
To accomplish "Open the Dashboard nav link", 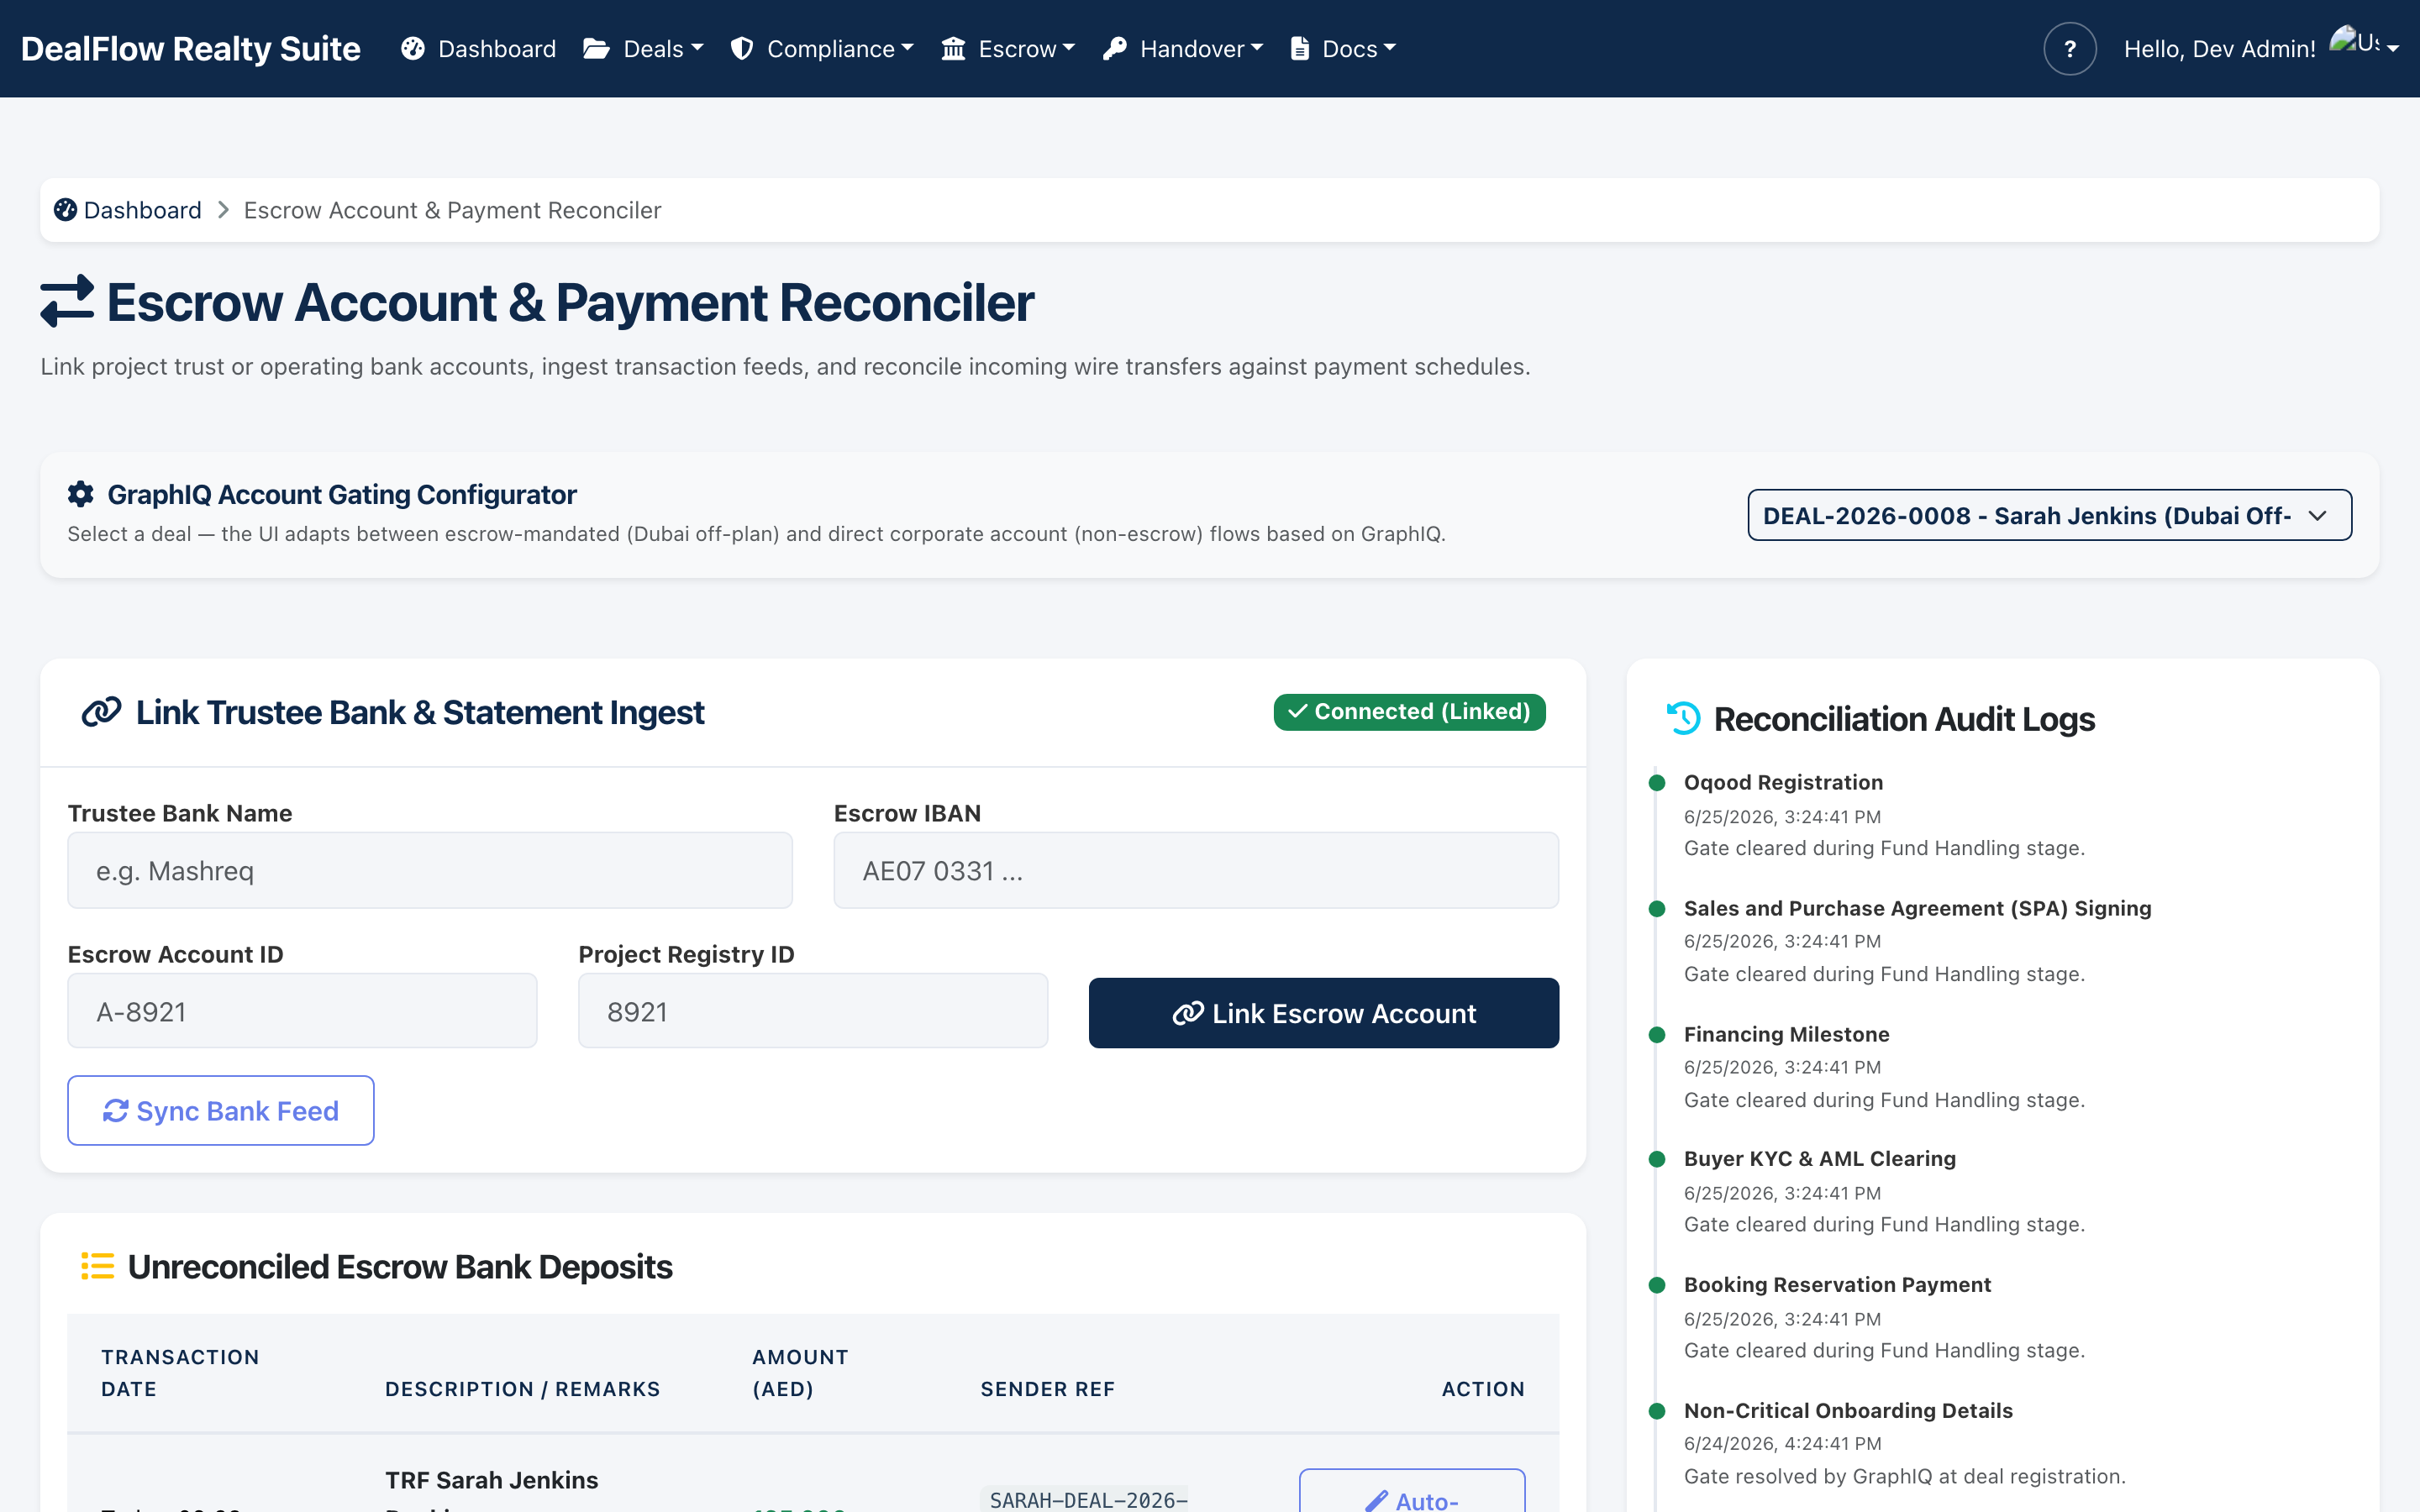I will [x=478, y=48].
